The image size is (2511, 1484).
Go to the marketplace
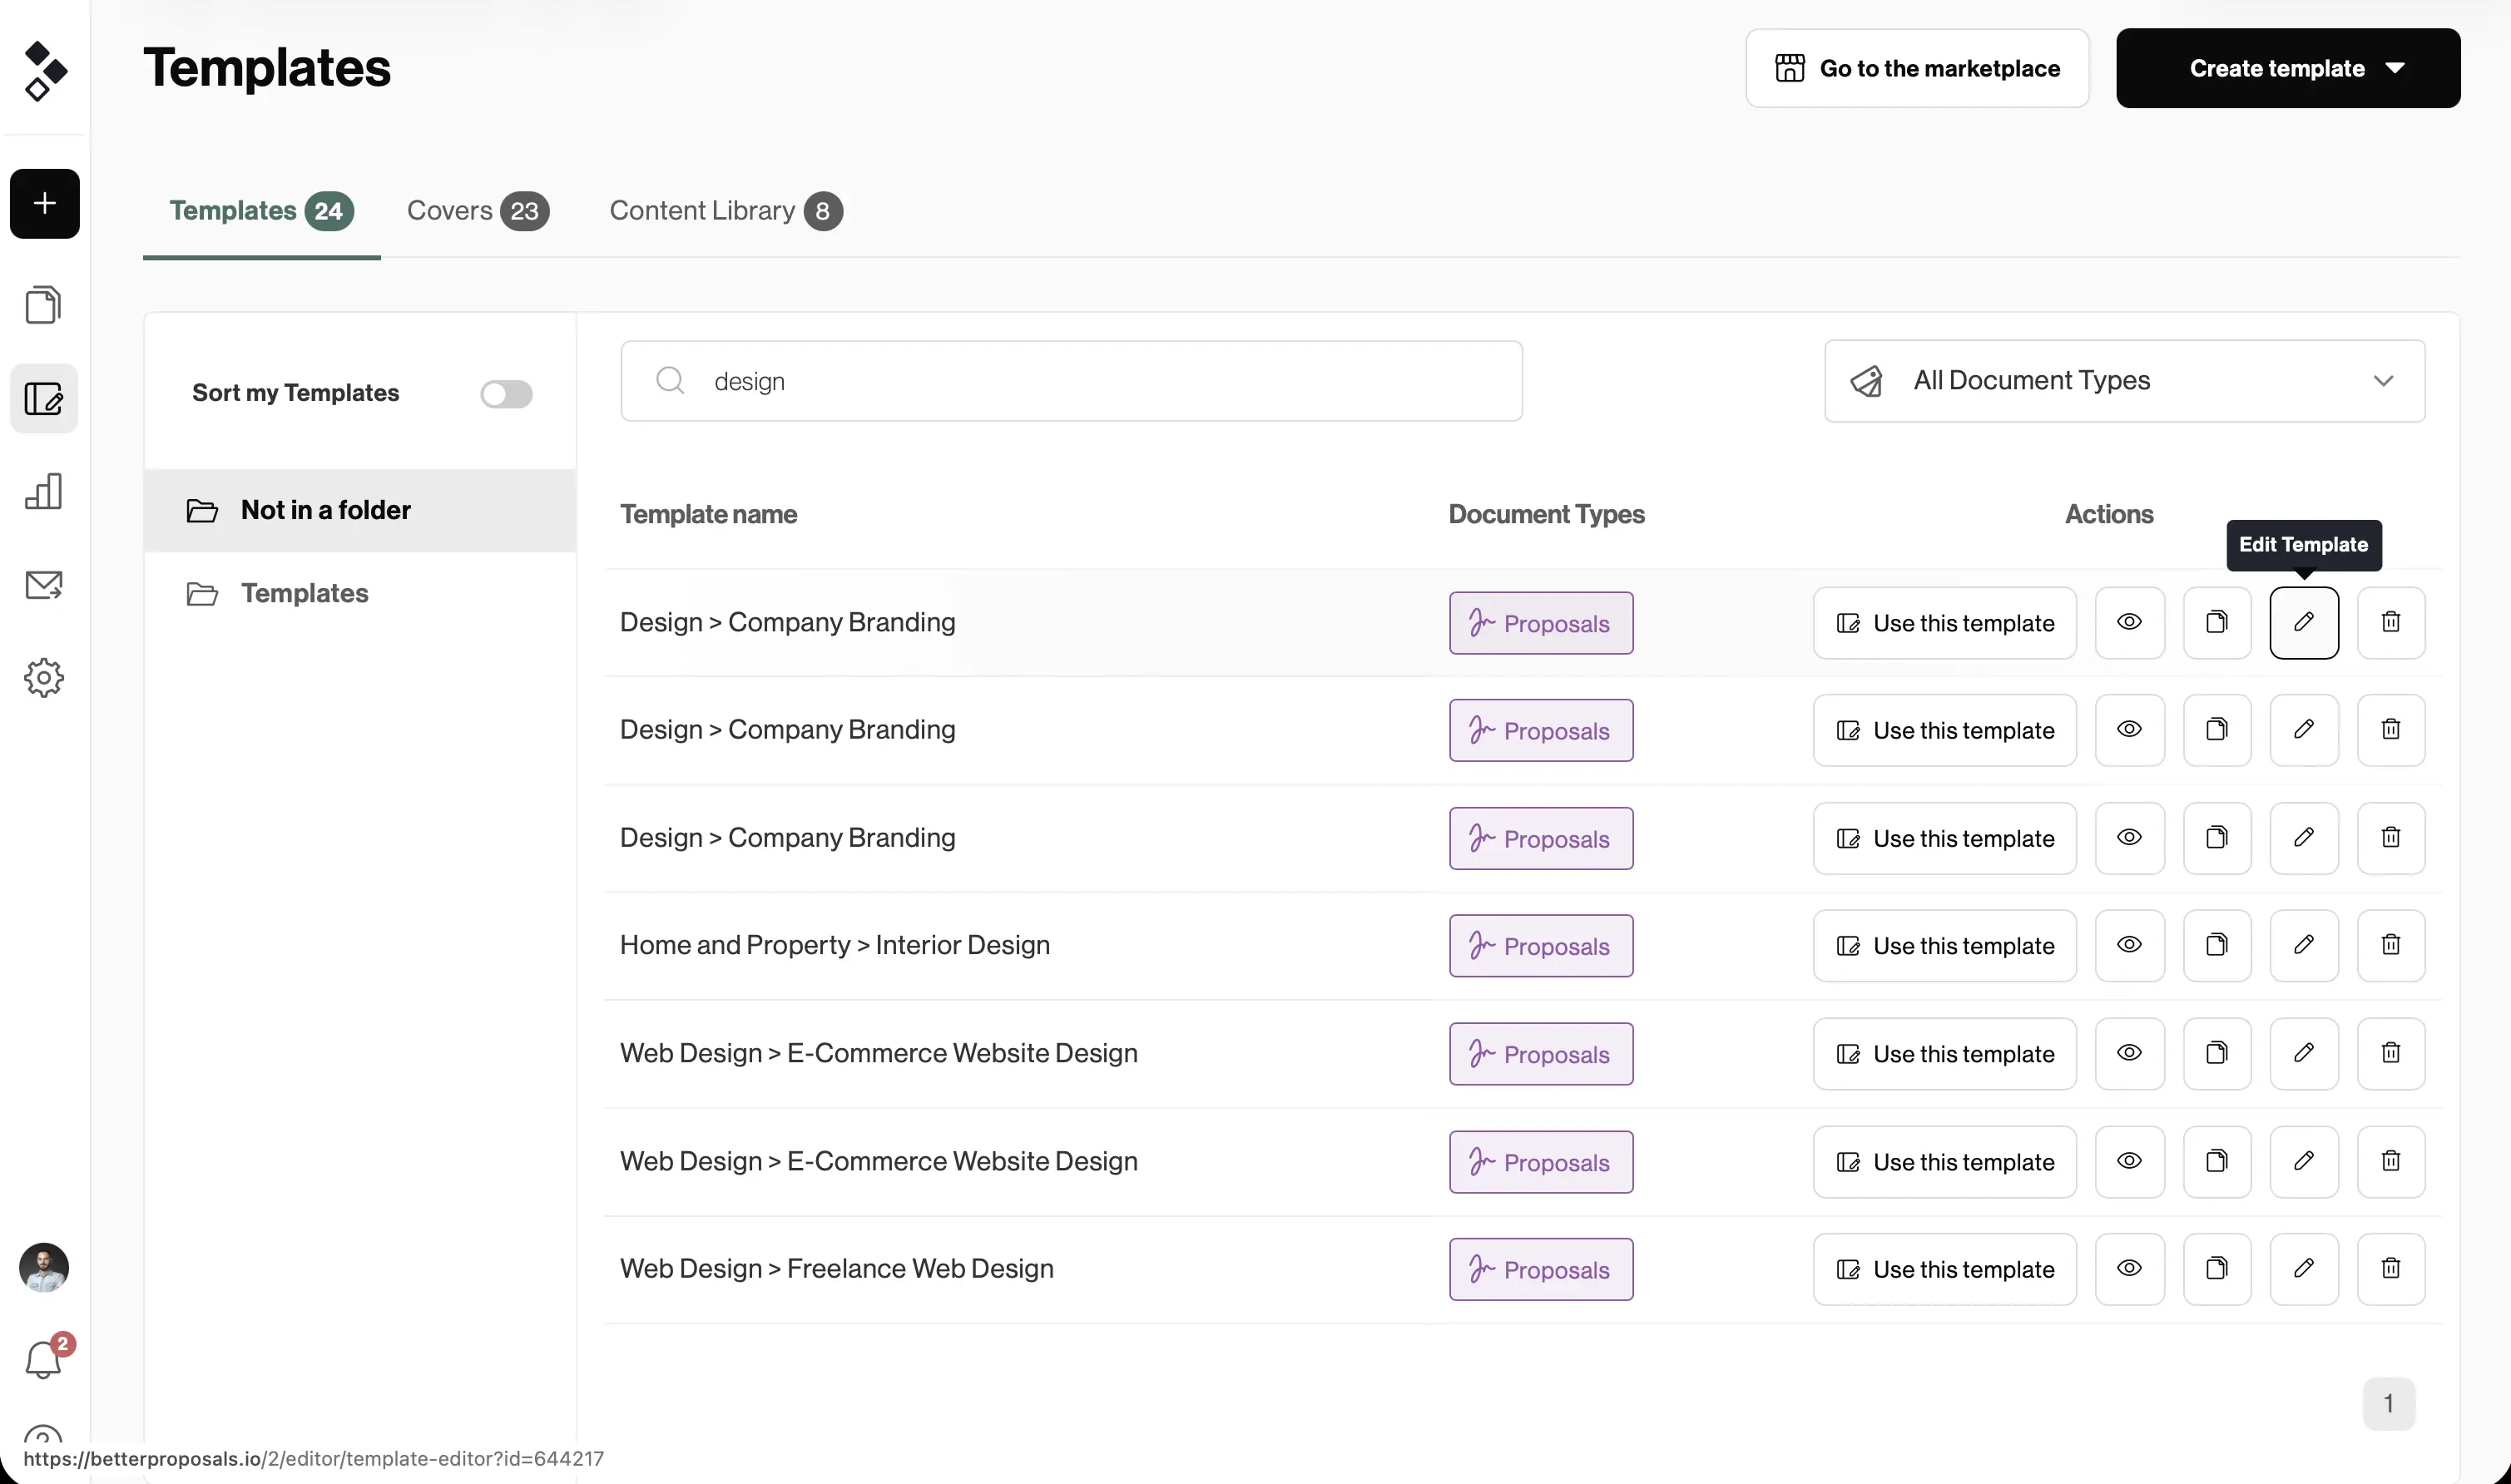pyautogui.click(x=1917, y=68)
